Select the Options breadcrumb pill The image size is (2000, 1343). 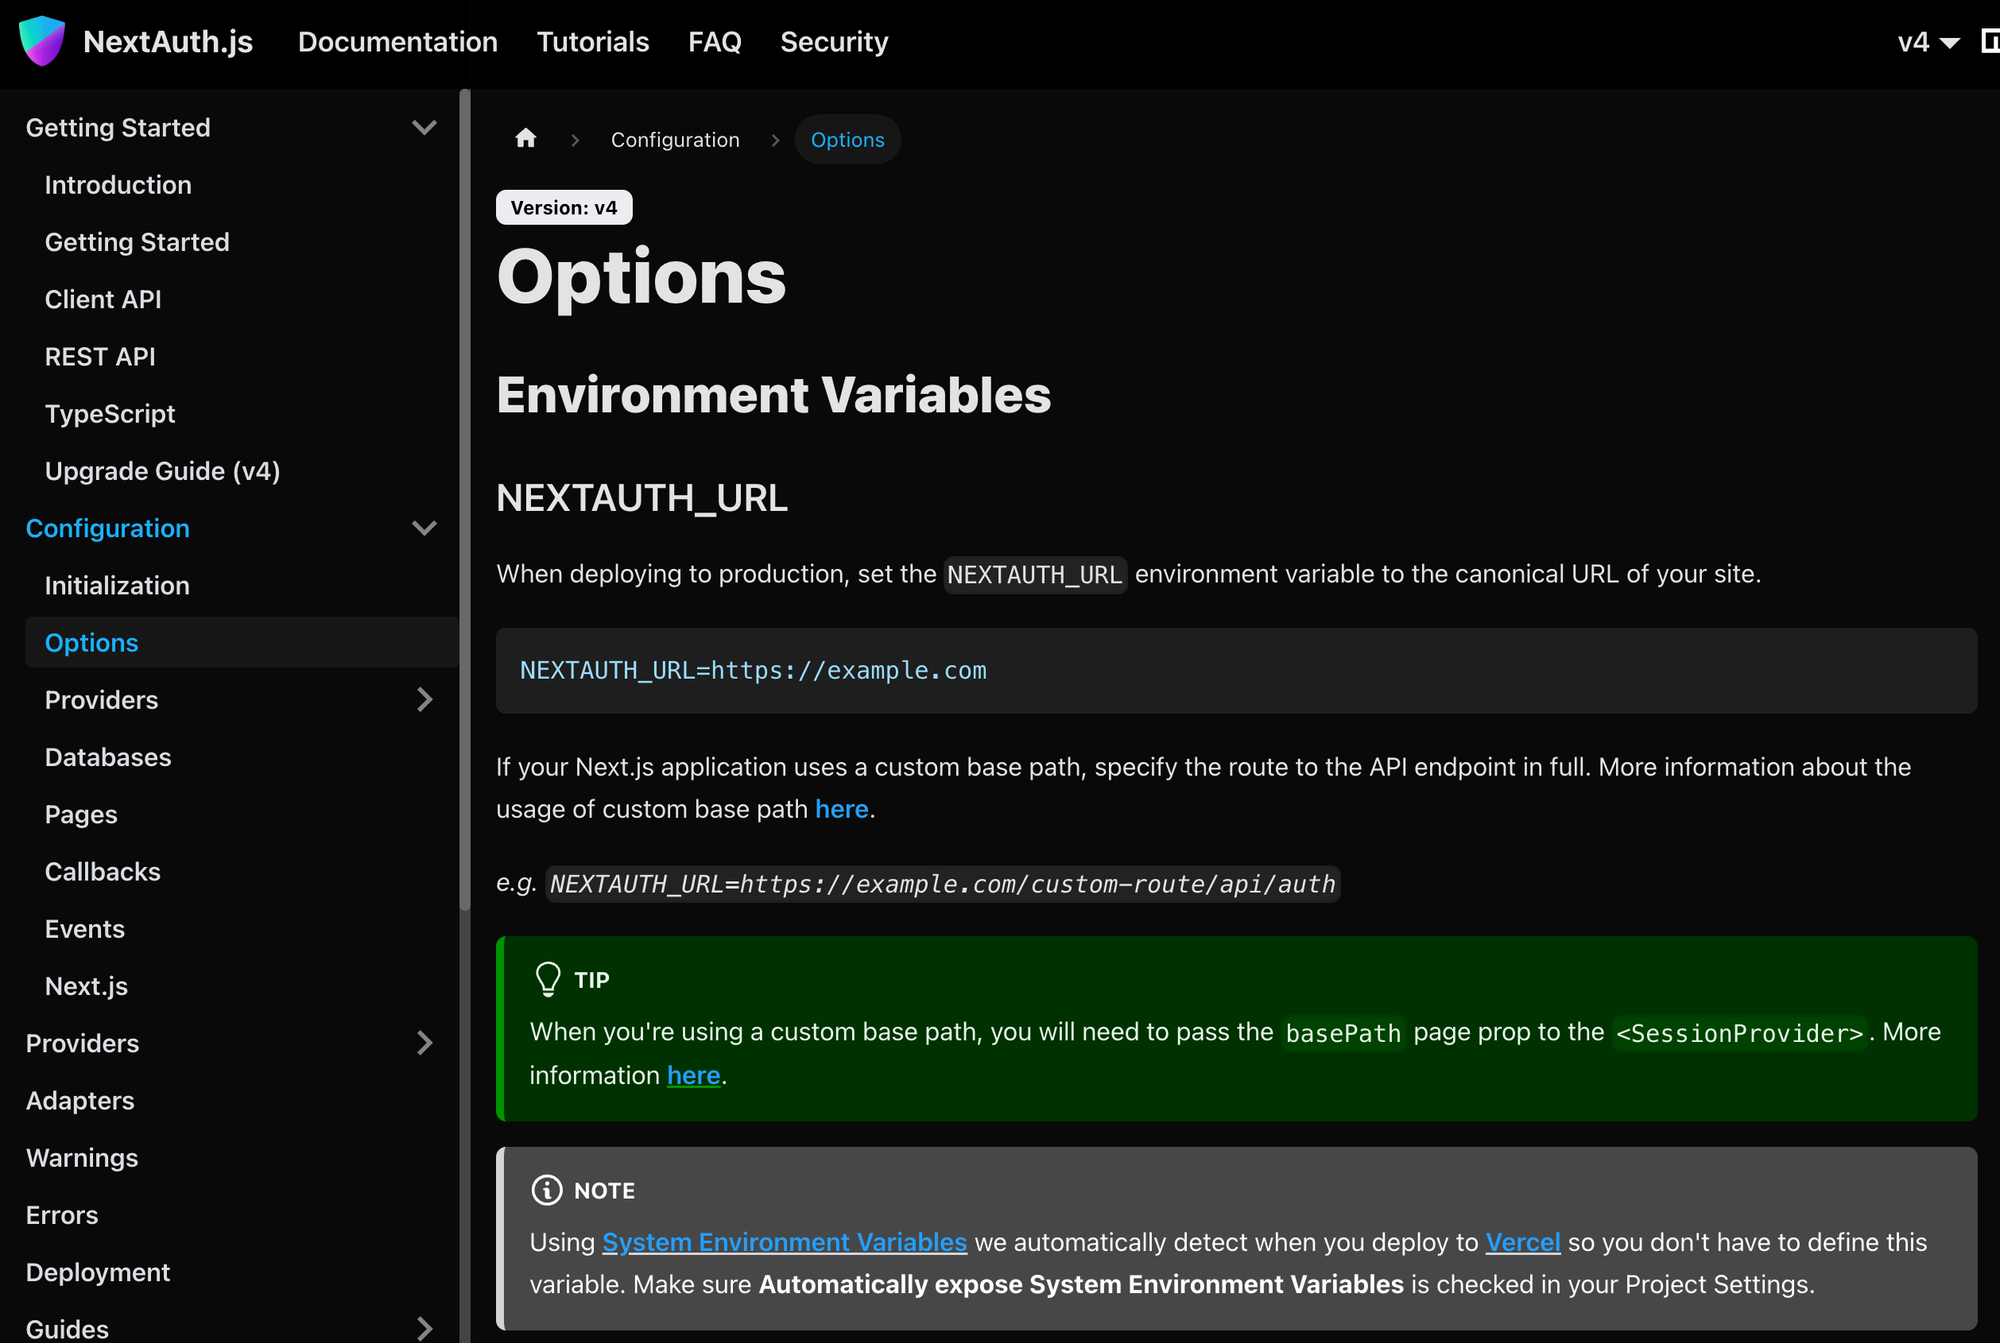[x=848, y=140]
